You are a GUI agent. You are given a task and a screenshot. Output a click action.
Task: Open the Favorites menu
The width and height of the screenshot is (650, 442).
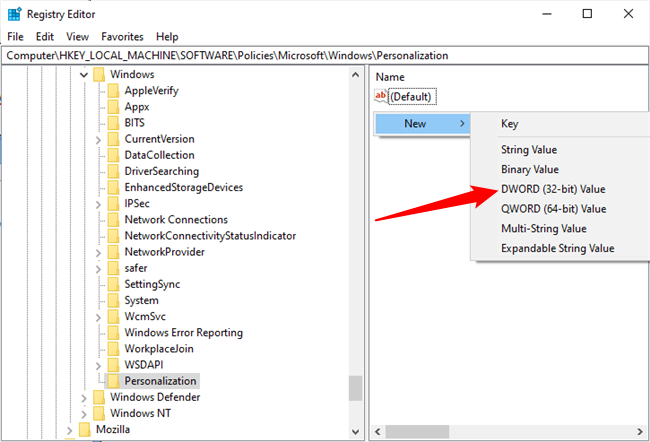pos(122,36)
